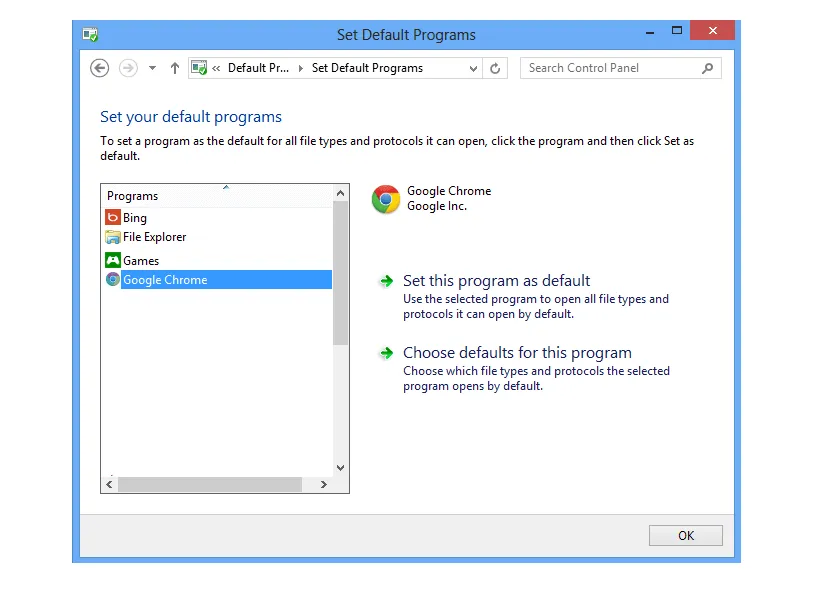The width and height of the screenshot is (818, 603).
Task: Click the search magnifier icon
Action: pos(707,68)
